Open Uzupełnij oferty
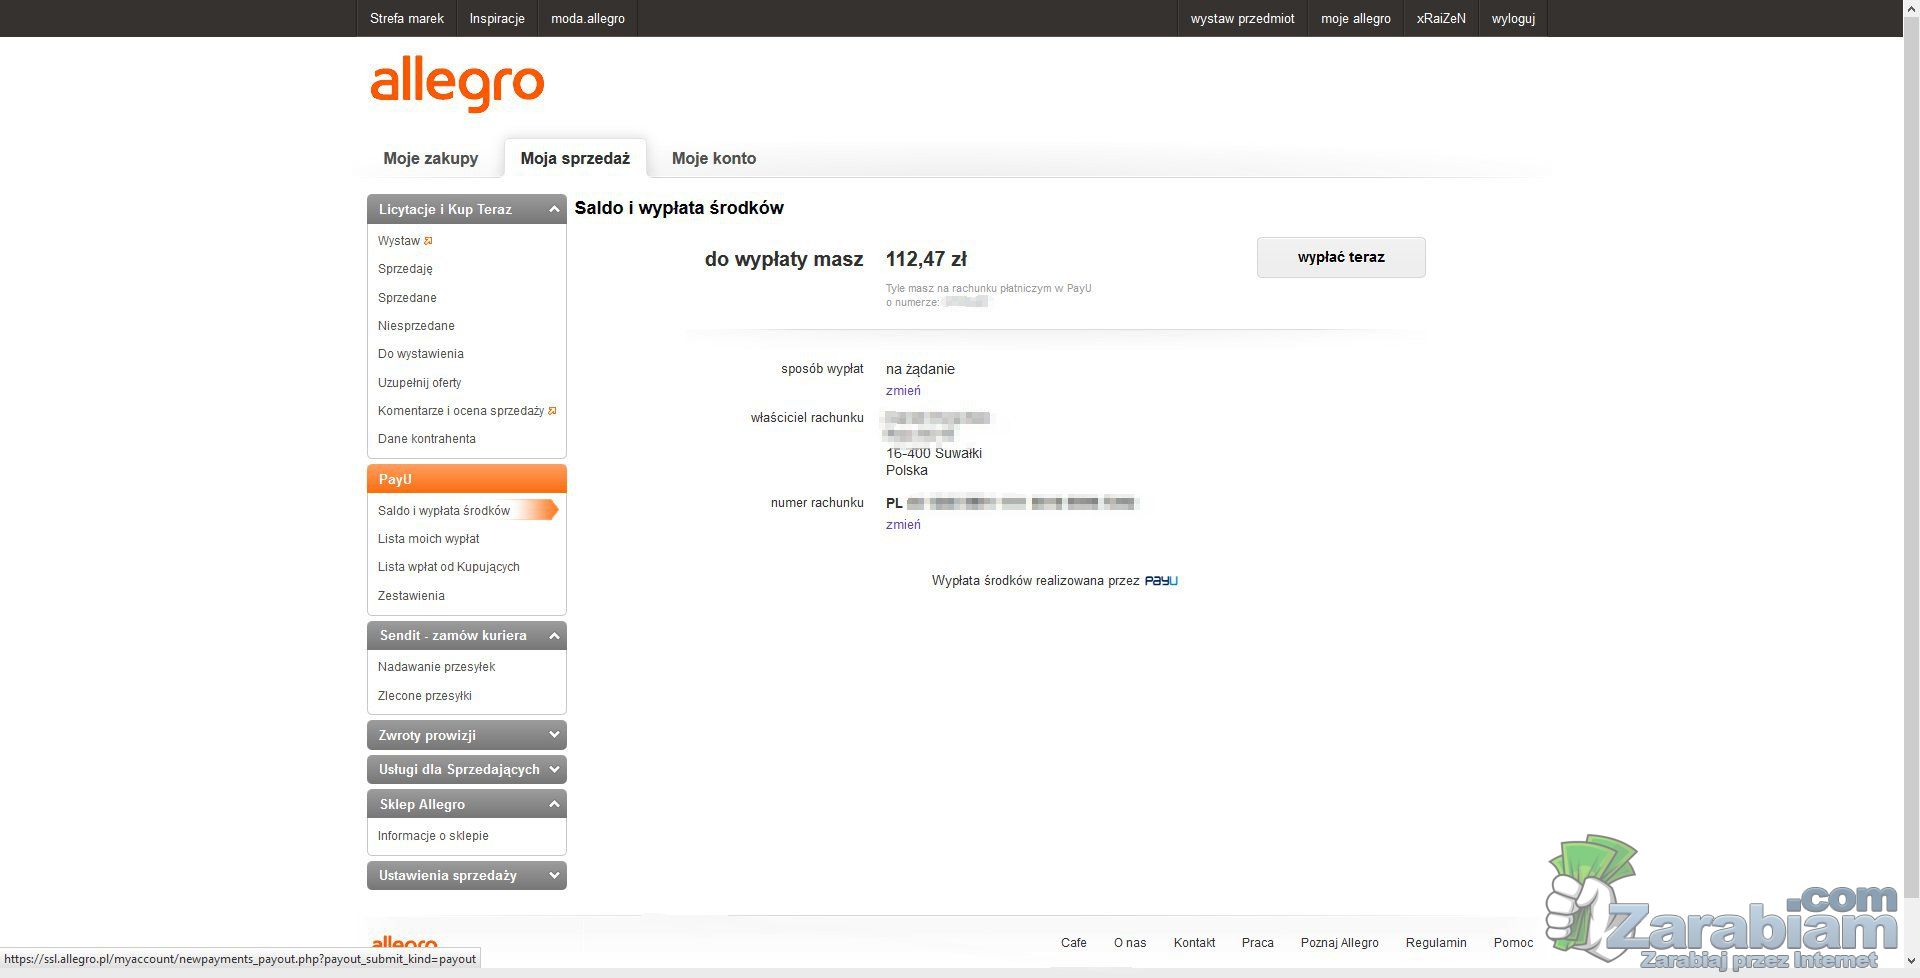 coord(420,383)
